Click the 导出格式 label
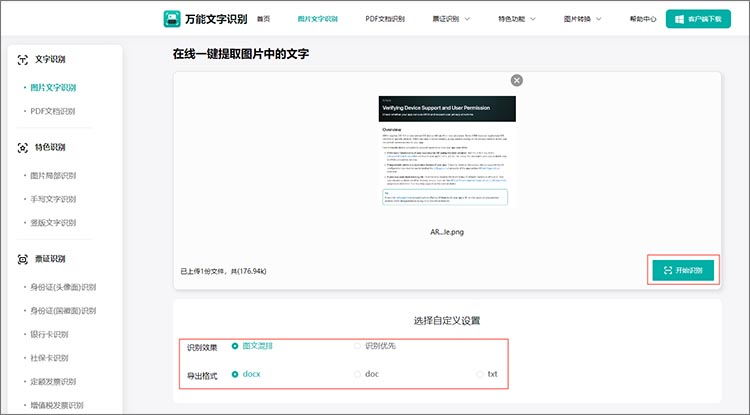 (202, 376)
